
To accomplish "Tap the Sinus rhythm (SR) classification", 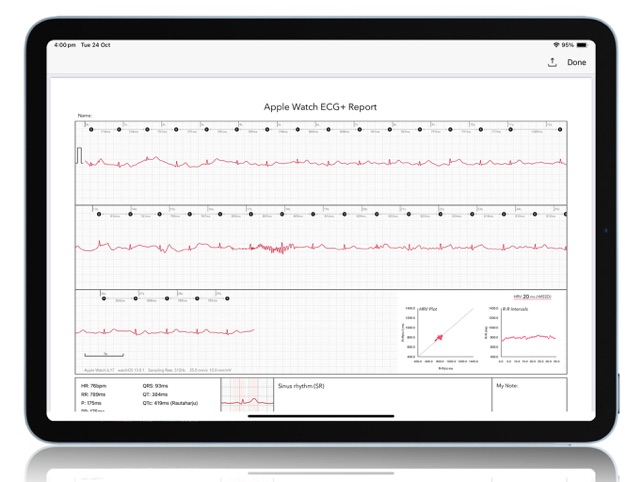I will coord(301,386).
